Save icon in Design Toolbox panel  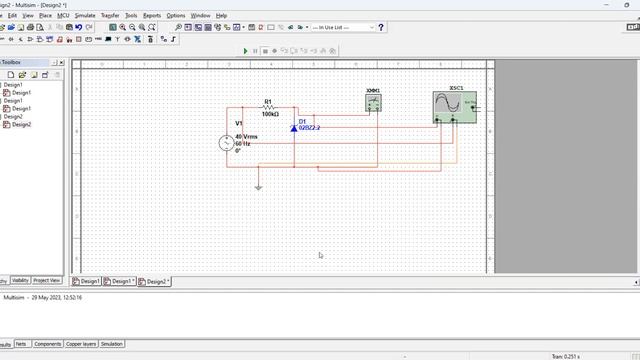pos(34,75)
